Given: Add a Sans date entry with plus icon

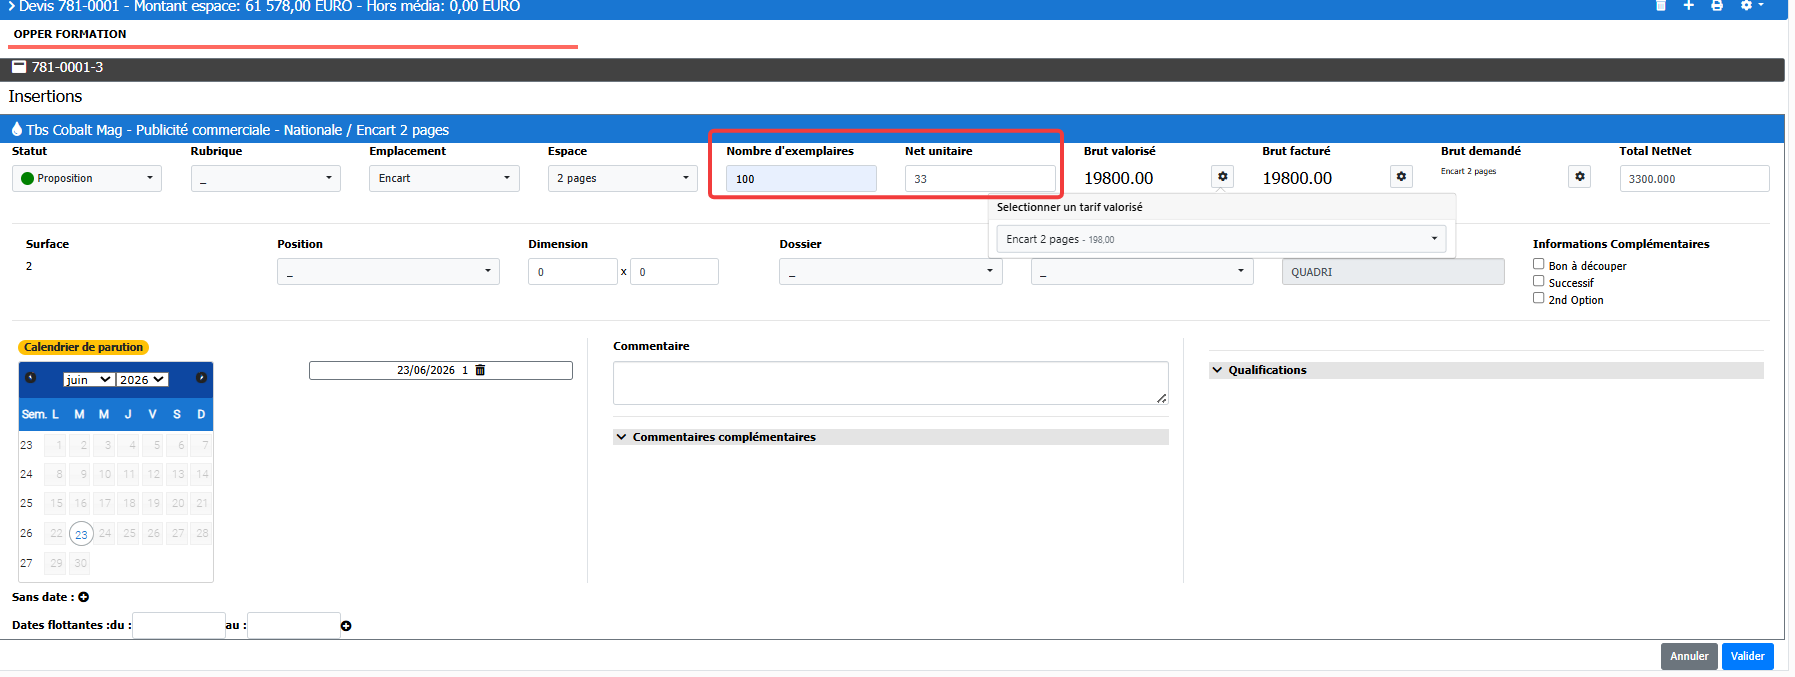Looking at the screenshot, I should click(x=84, y=597).
